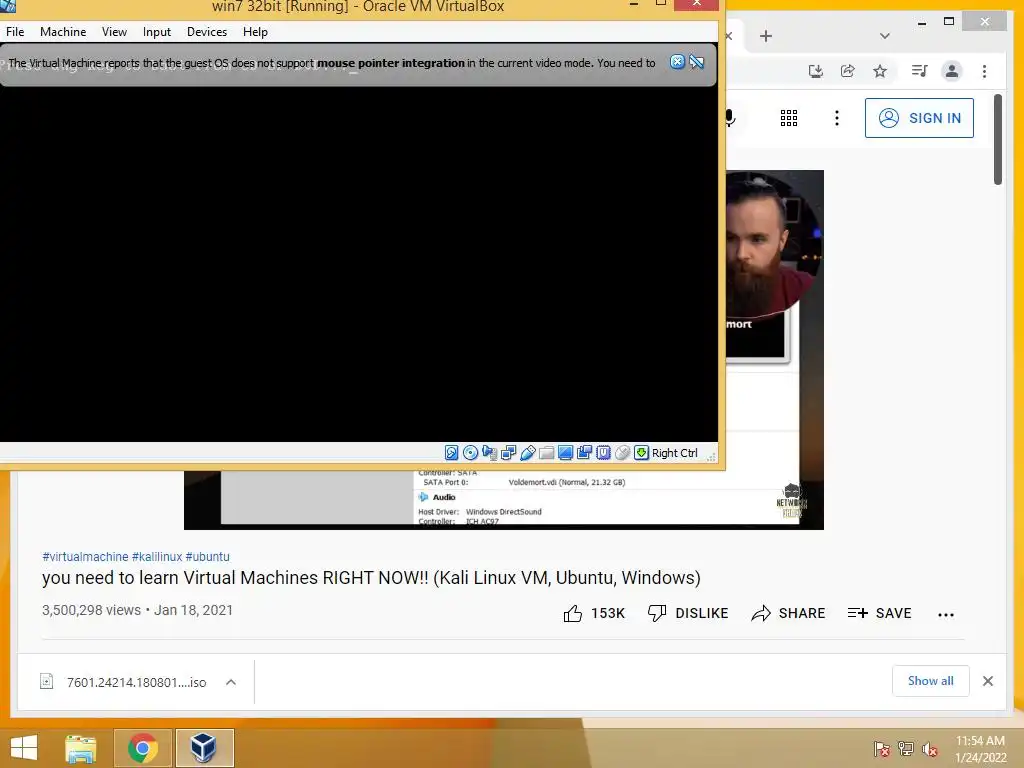This screenshot has height=768, width=1024.
Task: Open the Devices menu in VirtualBox
Action: tap(207, 31)
